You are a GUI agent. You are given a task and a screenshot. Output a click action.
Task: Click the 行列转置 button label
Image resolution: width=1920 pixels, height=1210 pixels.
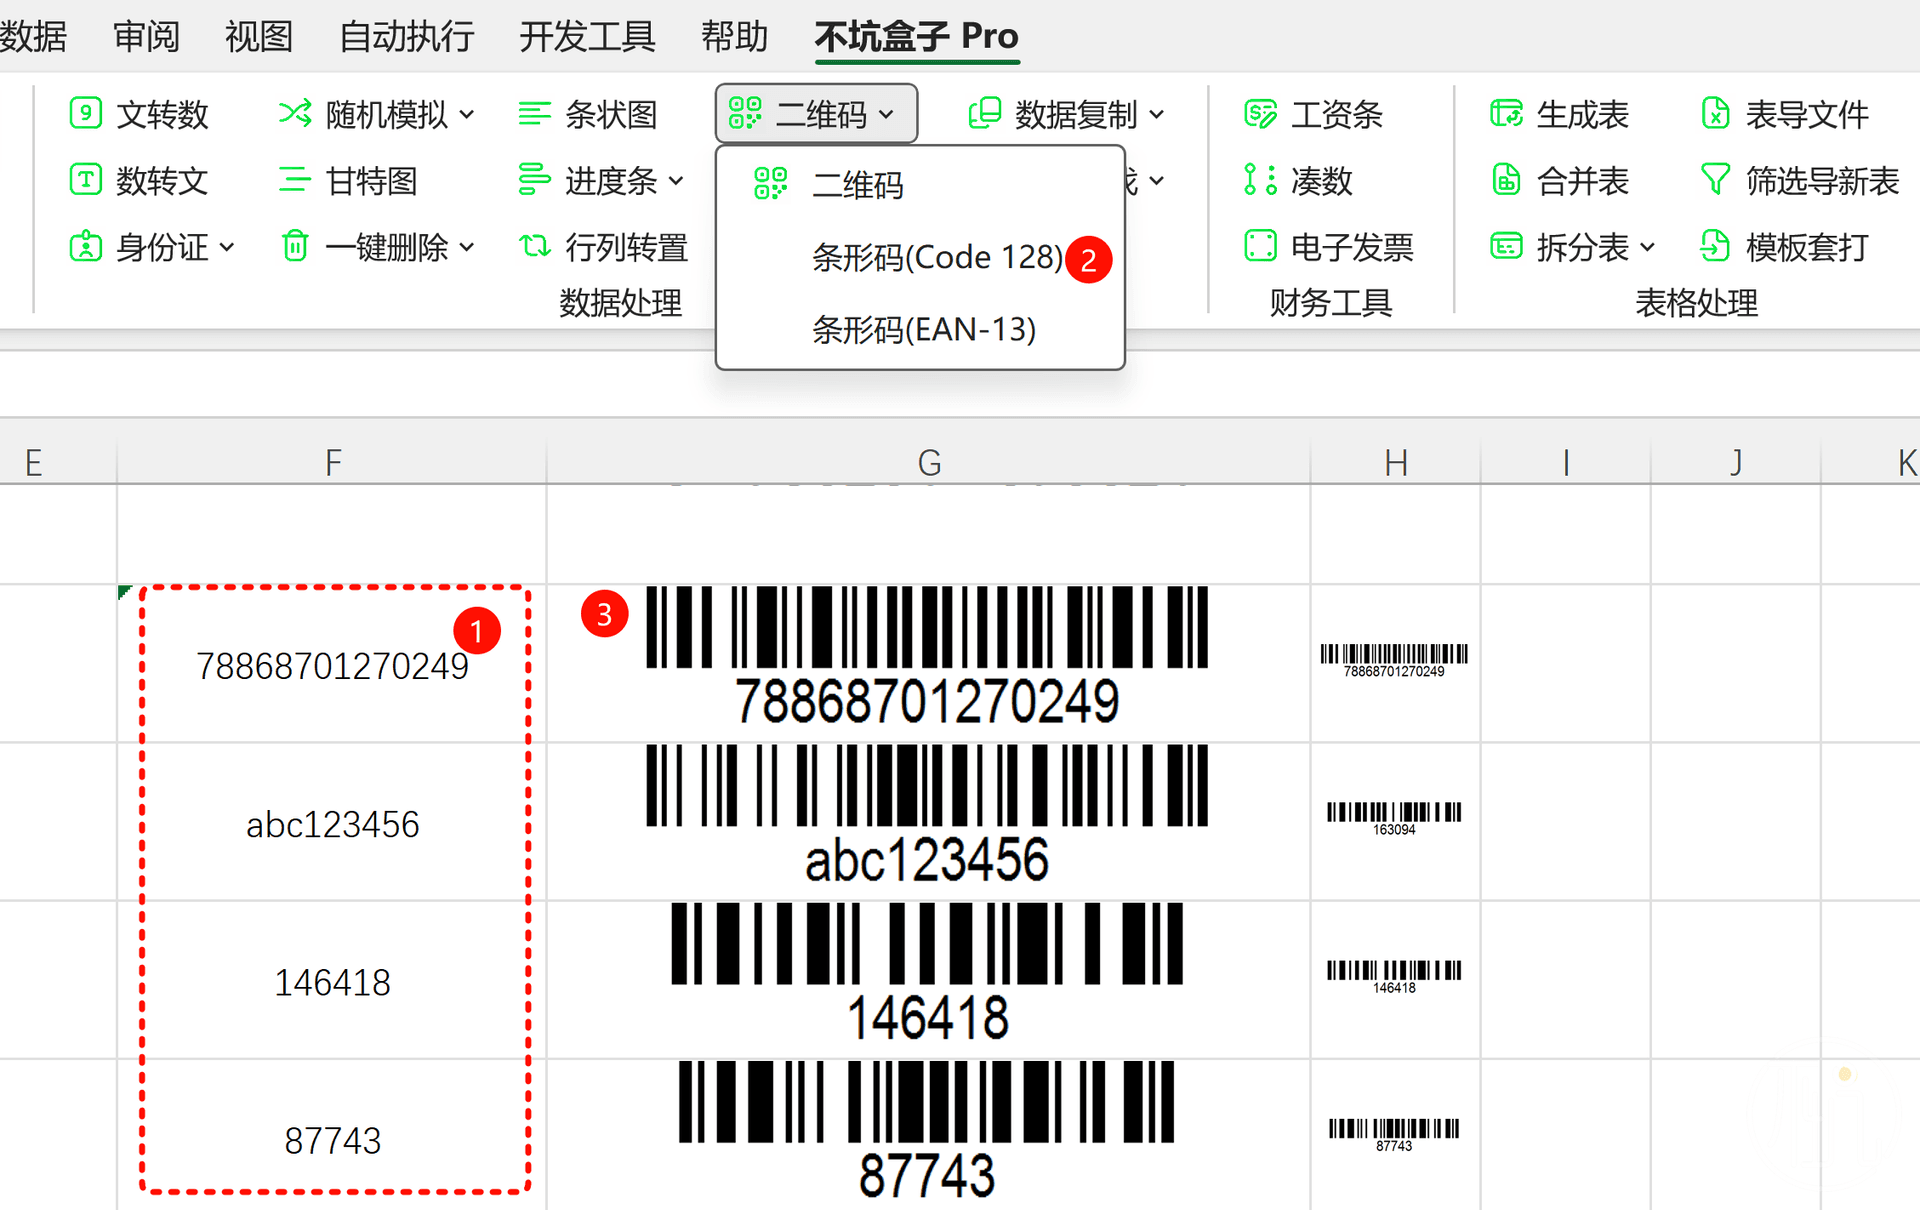click(x=627, y=247)
